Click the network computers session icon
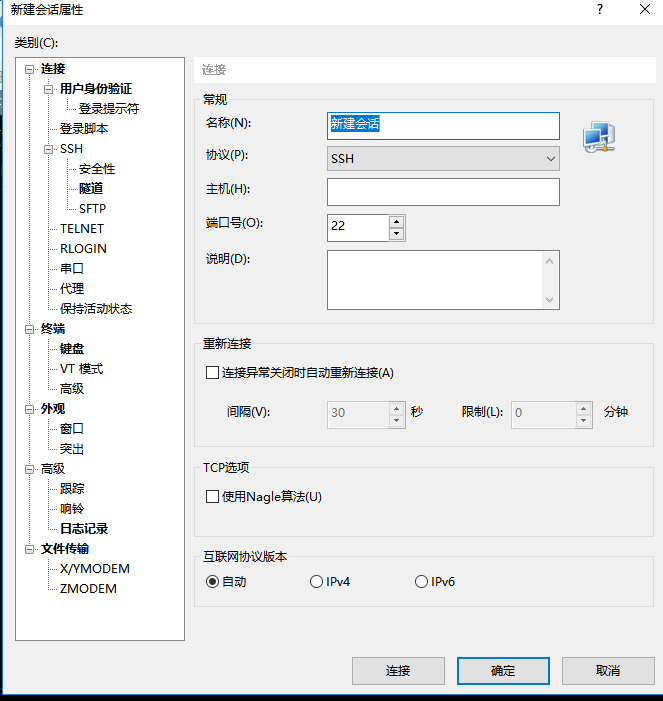 (599, 139)
